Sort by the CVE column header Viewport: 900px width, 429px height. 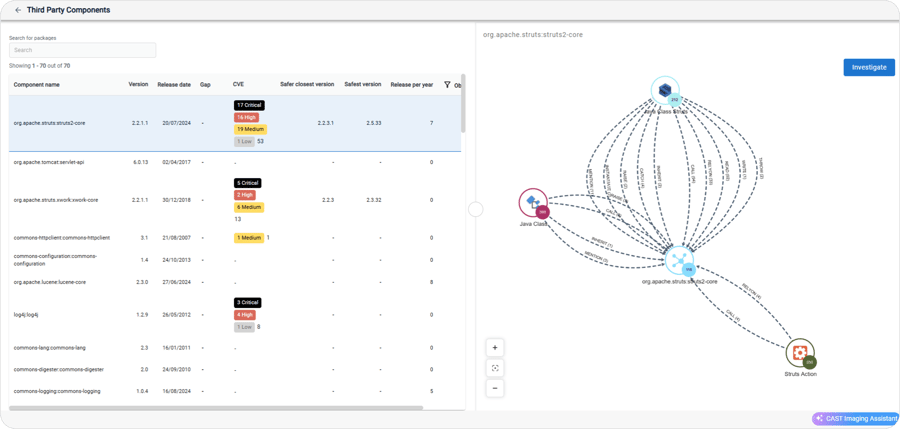point(238,85)
